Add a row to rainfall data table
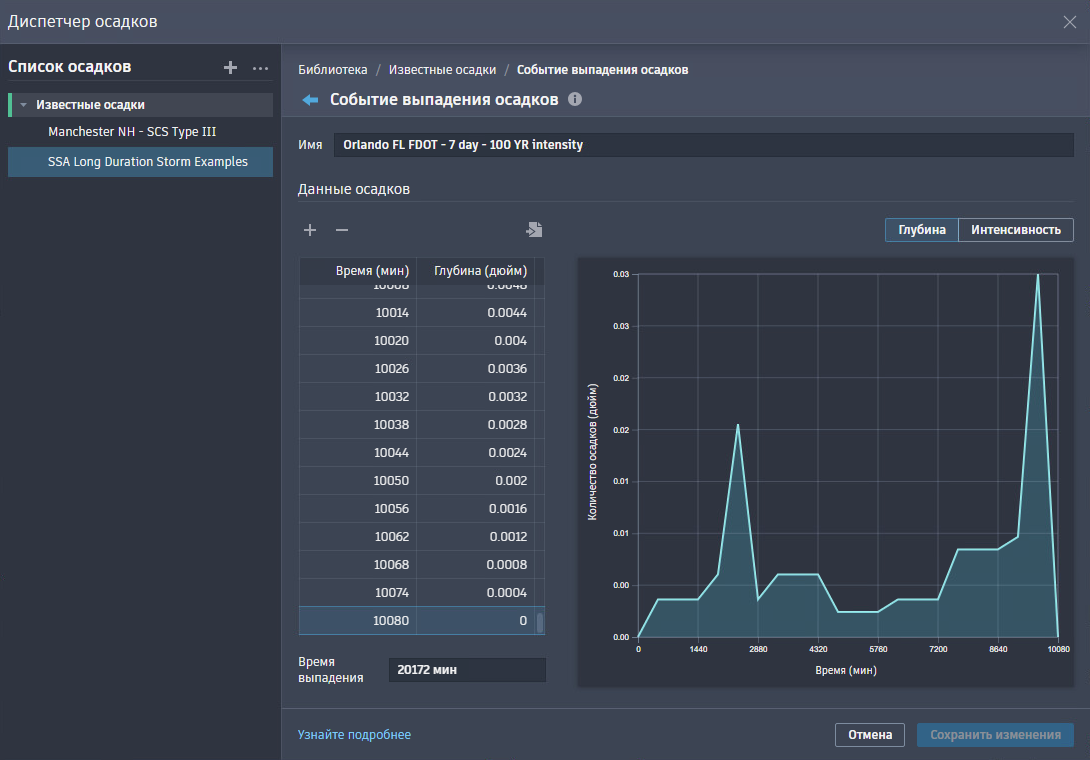This screenshot has width=1090, height=760. 310,230
